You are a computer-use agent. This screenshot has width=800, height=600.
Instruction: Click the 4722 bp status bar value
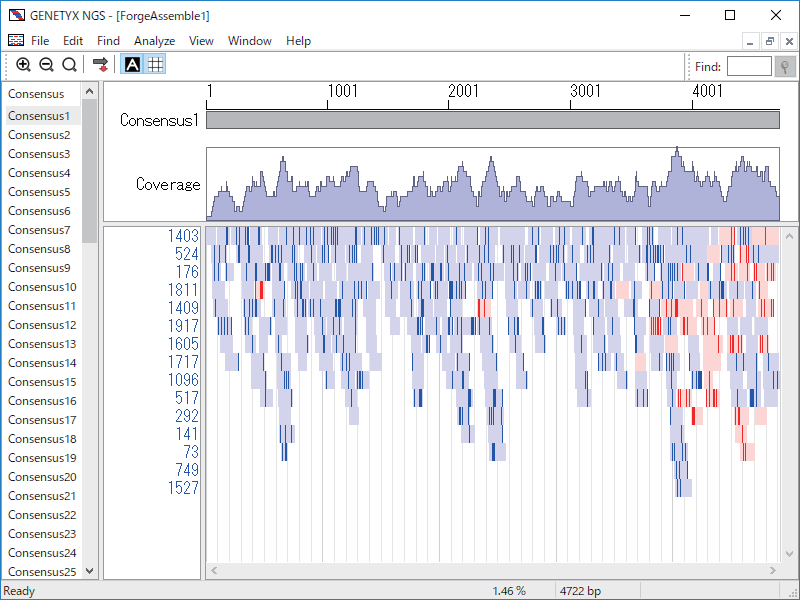pyautogui.click(x=580, y=591)
